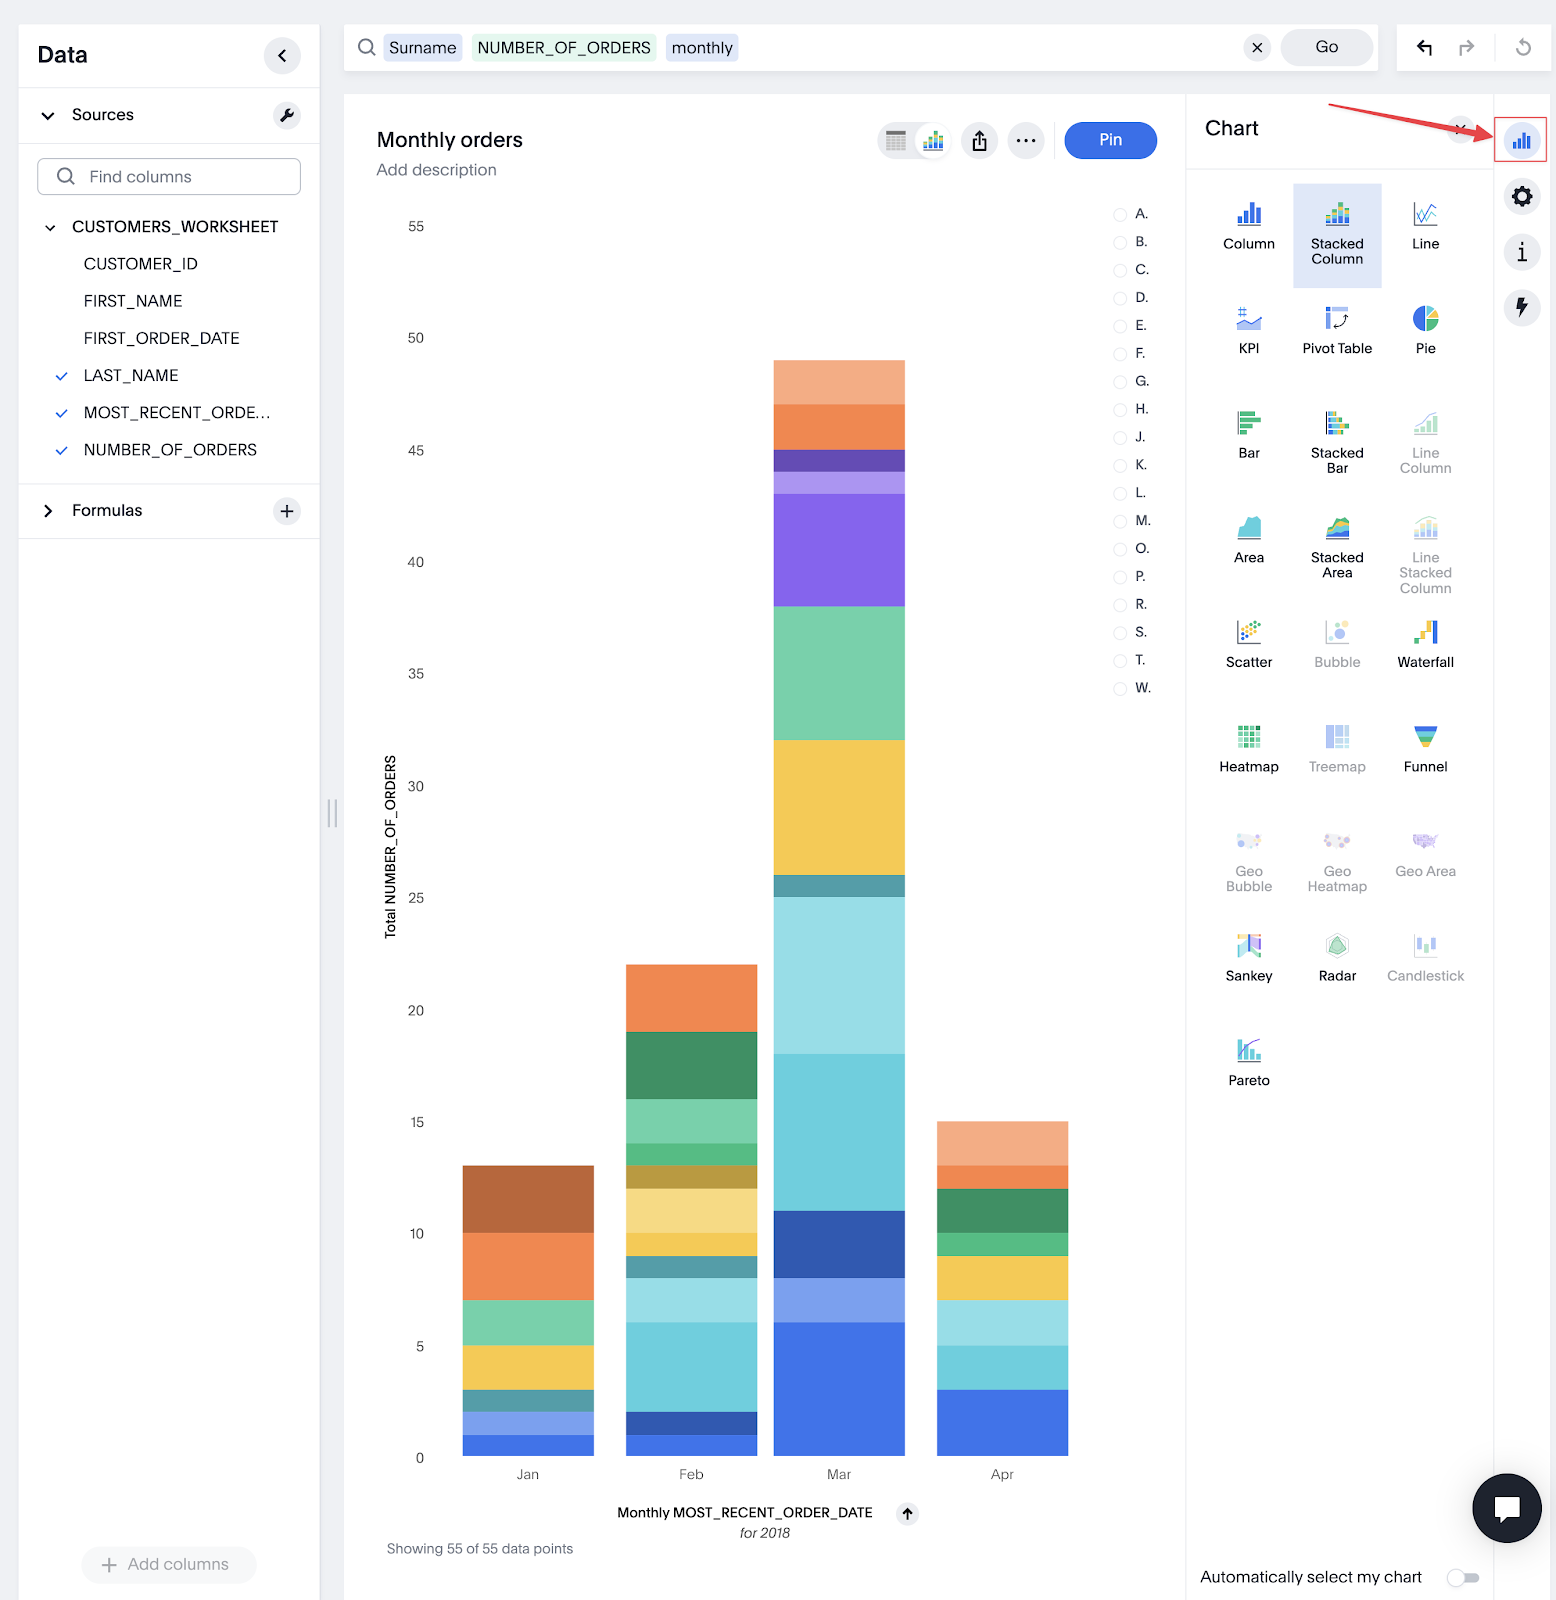Screen dimensions: 1556x1600
Task: Click the Pin button
Action: [1110, 140]
